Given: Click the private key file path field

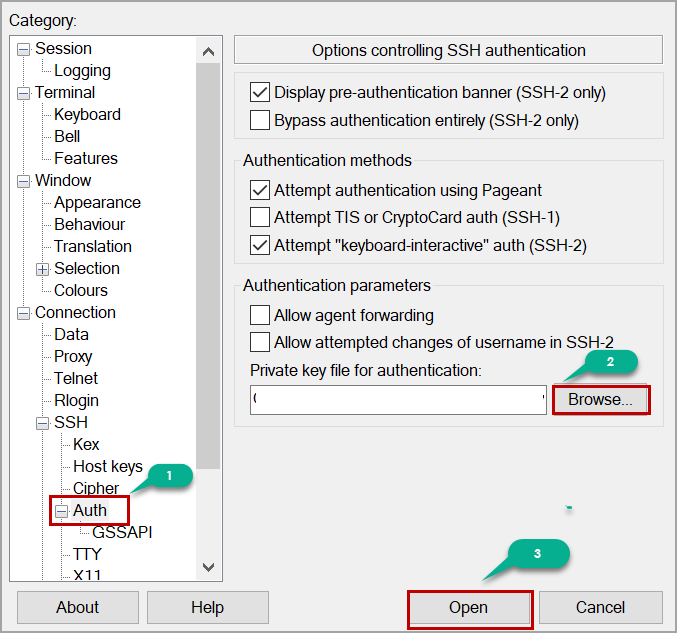Looking at the screenshot, I should click(397, 400).
